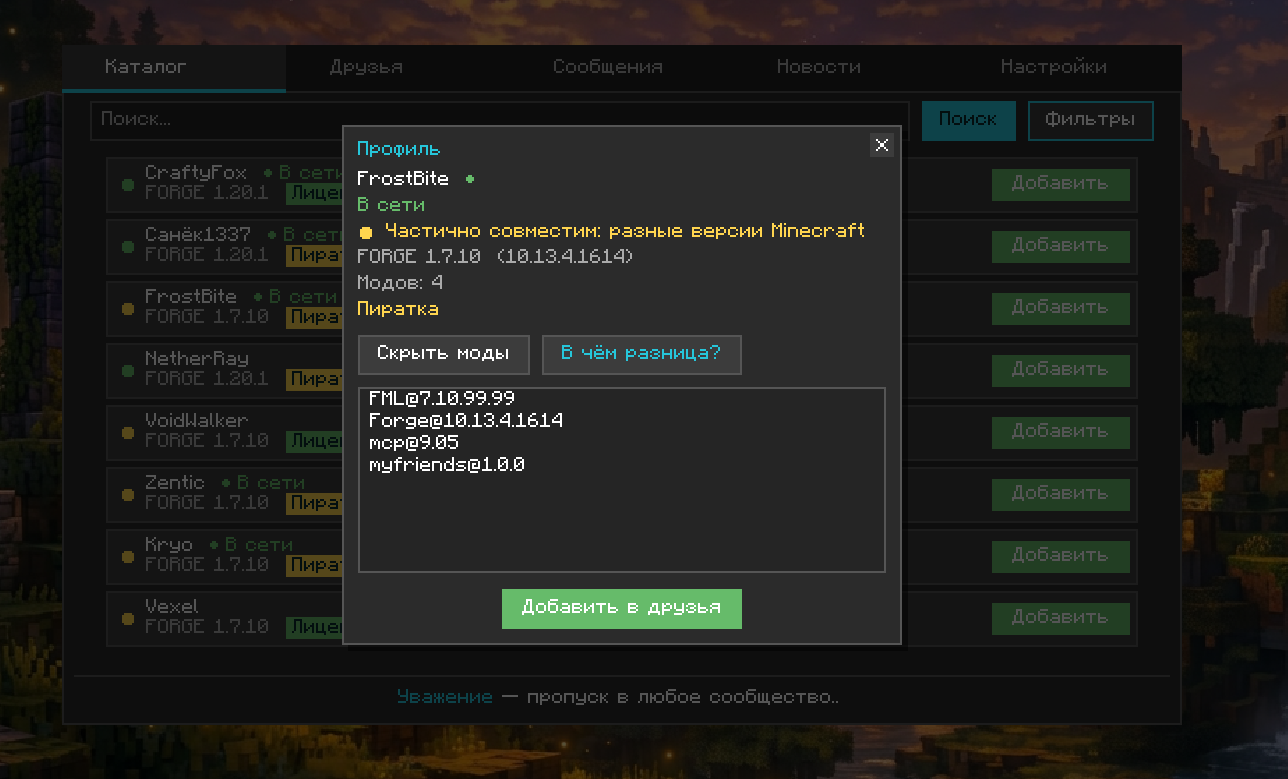Click the yellow status dot beside Zentic
Viewport: 1288px width, 779px height.
[x=128, y=495]
